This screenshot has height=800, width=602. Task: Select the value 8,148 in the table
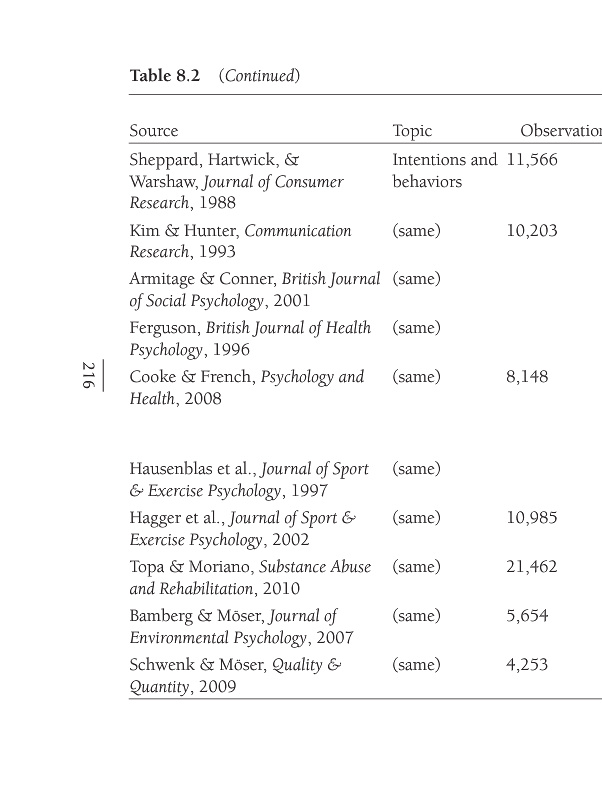[527, 377]
